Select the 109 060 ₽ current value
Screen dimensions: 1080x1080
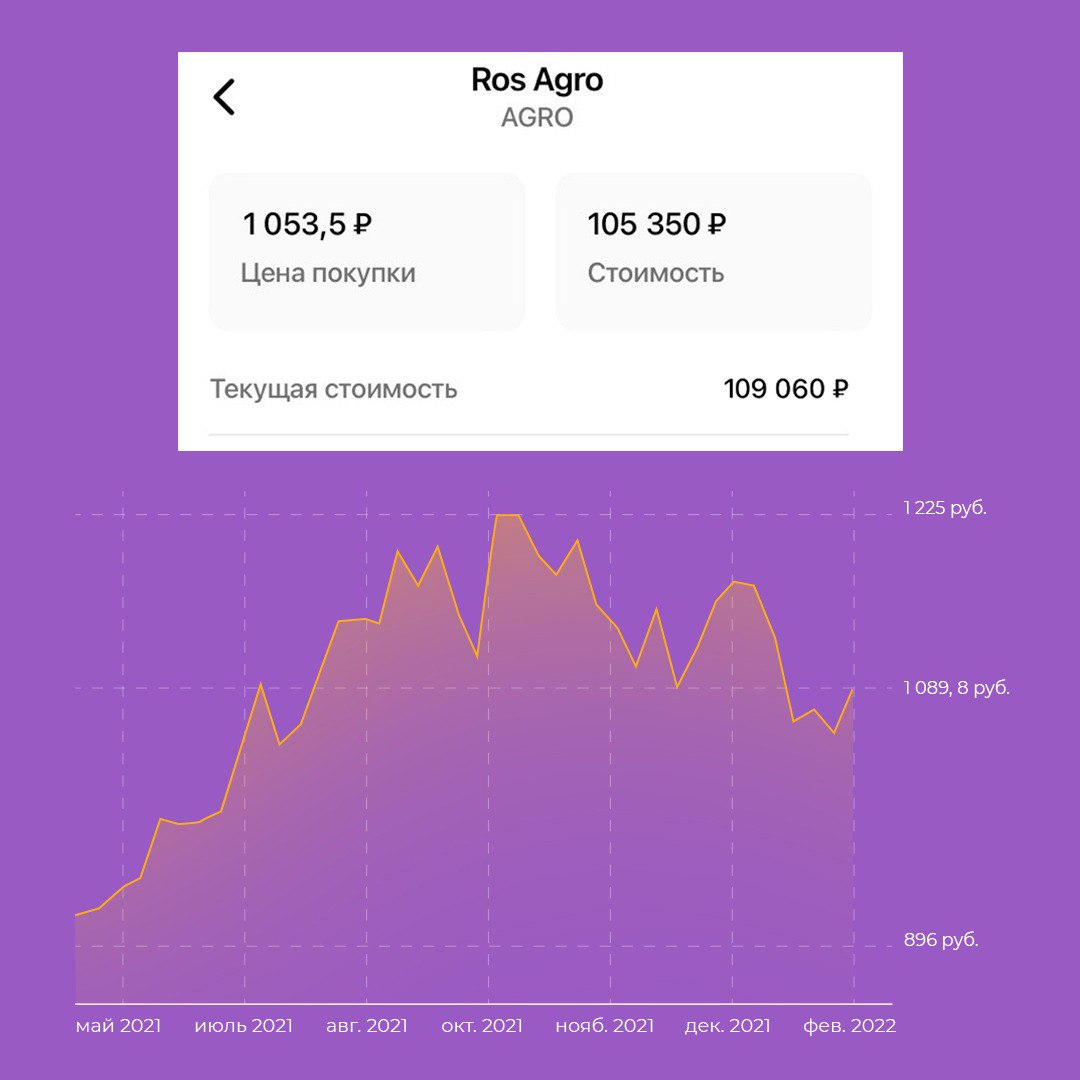point(786,389)
